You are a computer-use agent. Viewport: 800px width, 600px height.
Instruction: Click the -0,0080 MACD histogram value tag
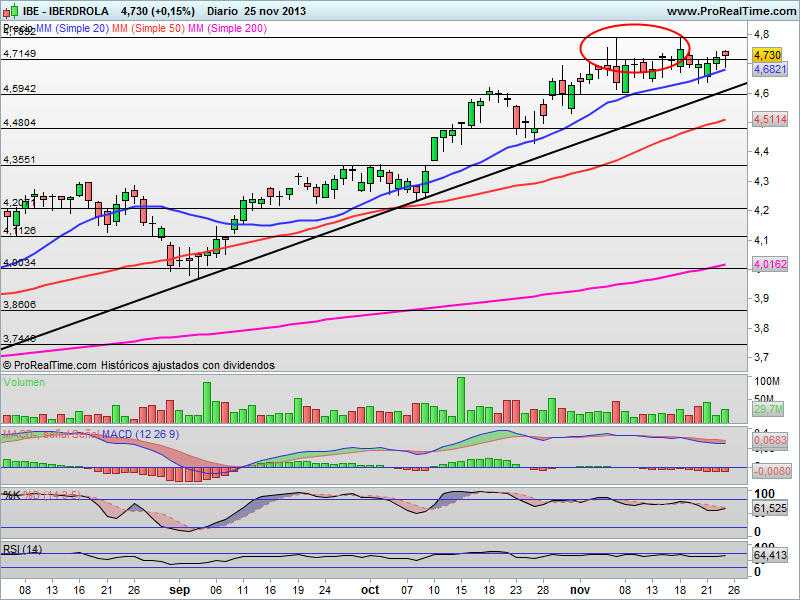tap(771, 471)
